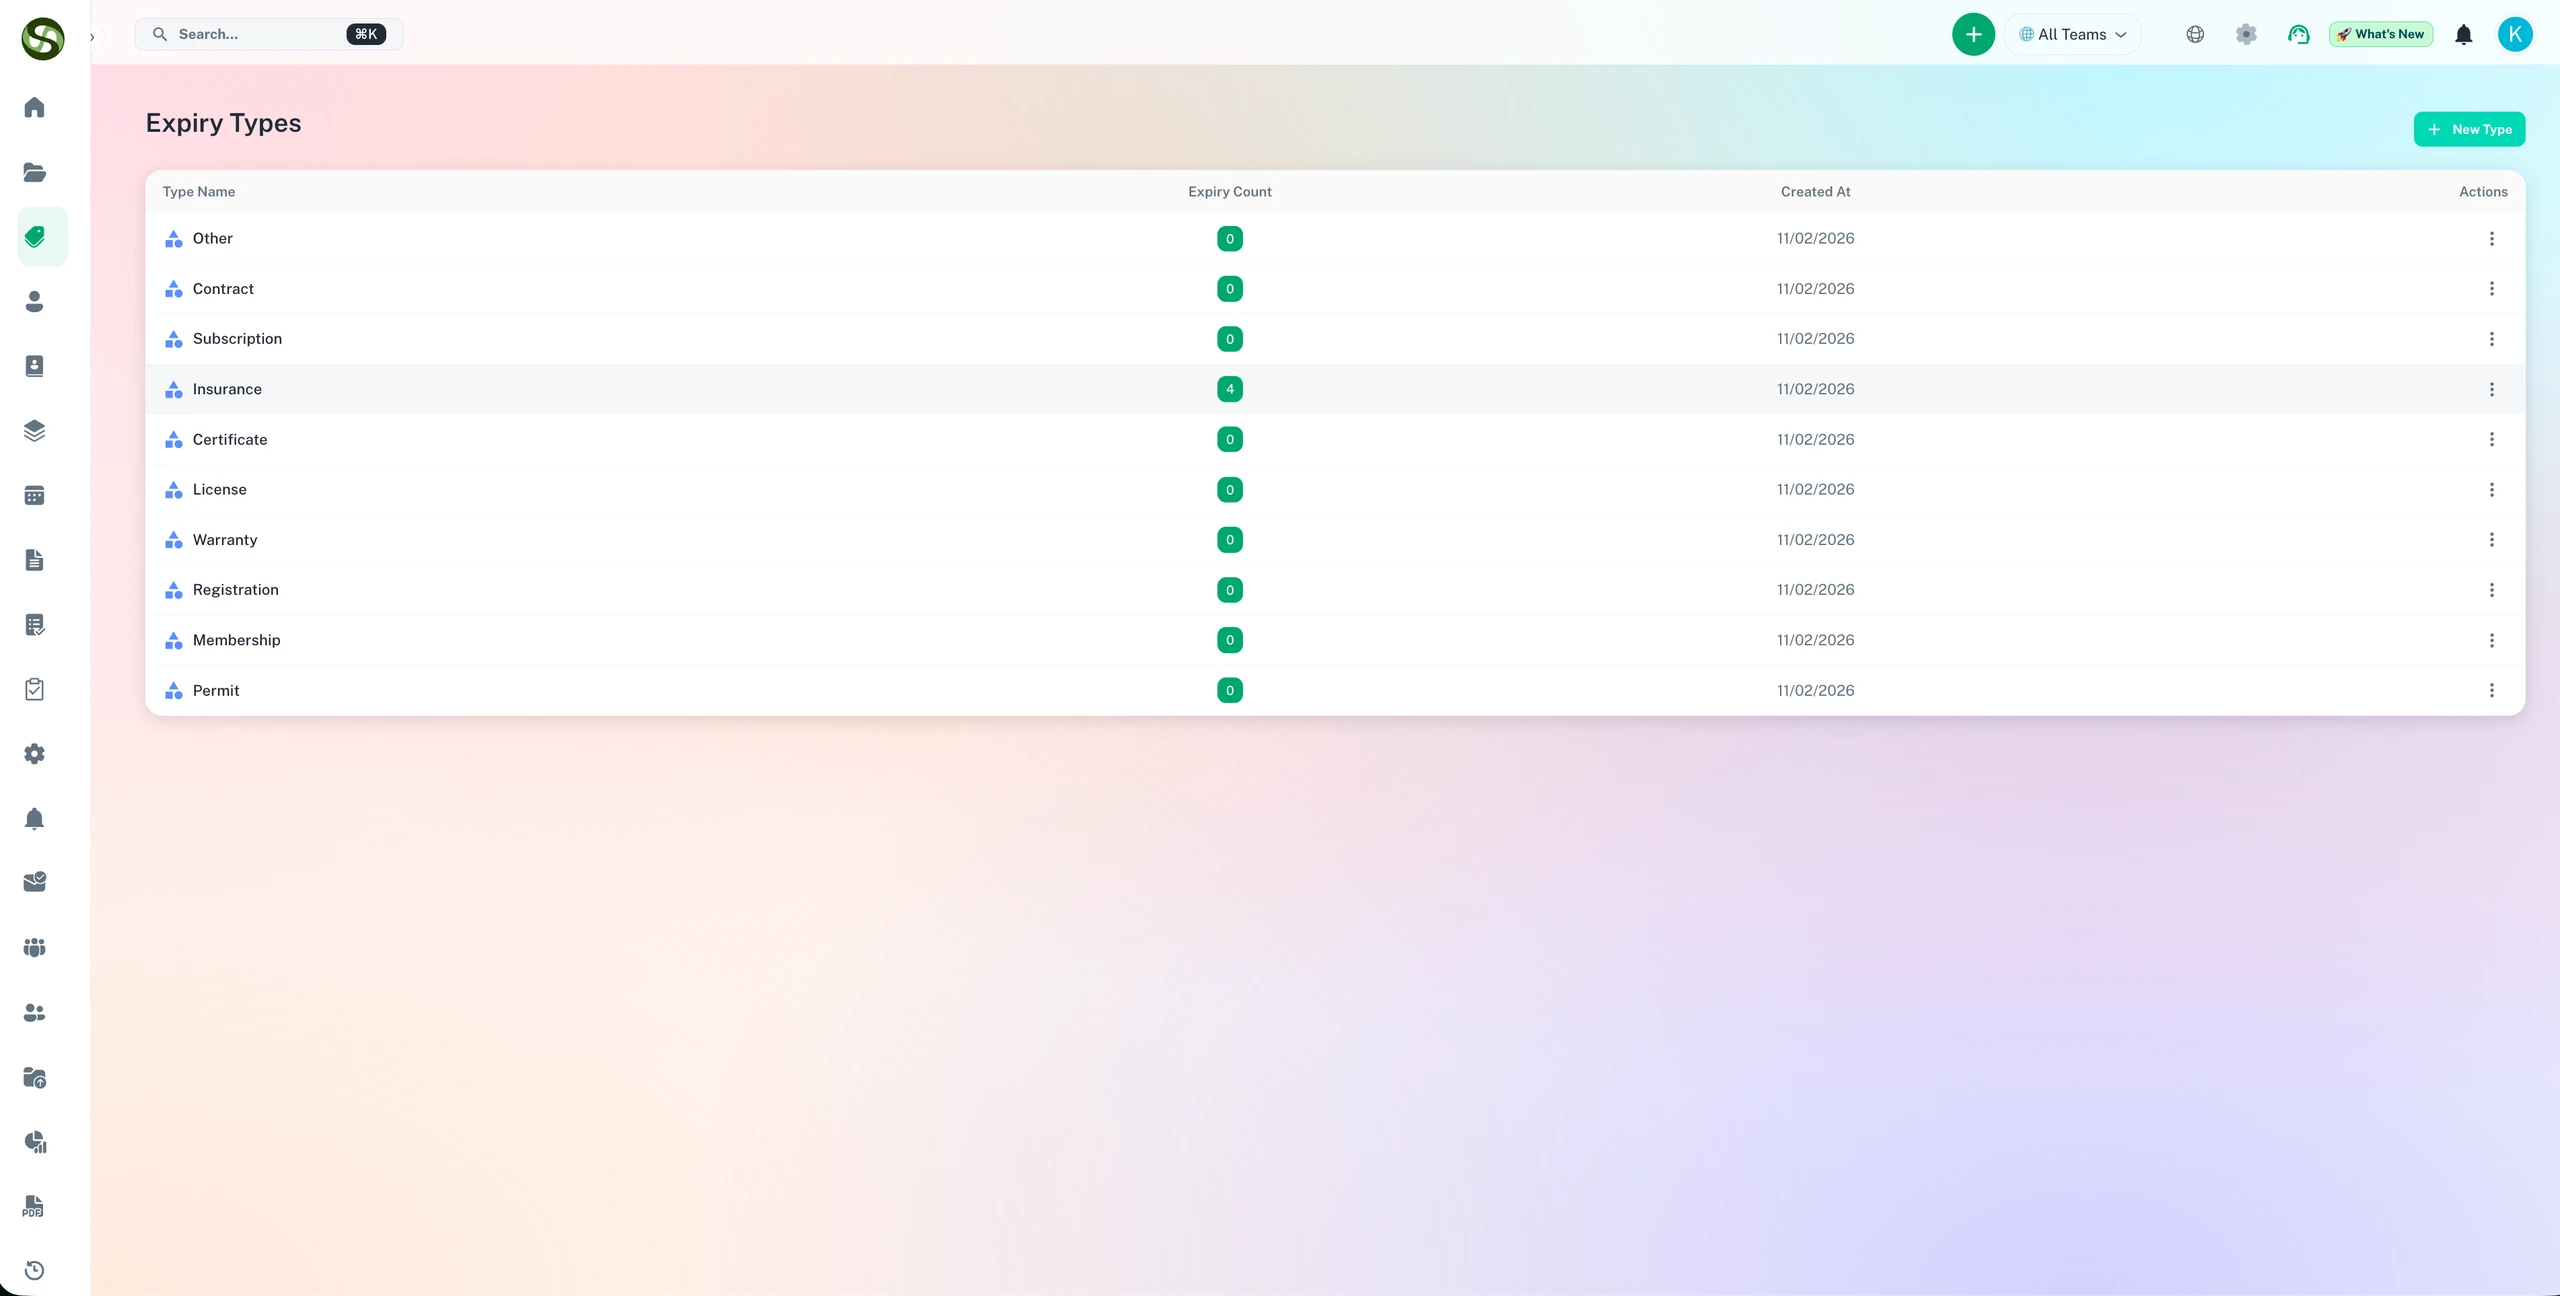
Task: Click the app logo at top left
Action: (43, 39)
